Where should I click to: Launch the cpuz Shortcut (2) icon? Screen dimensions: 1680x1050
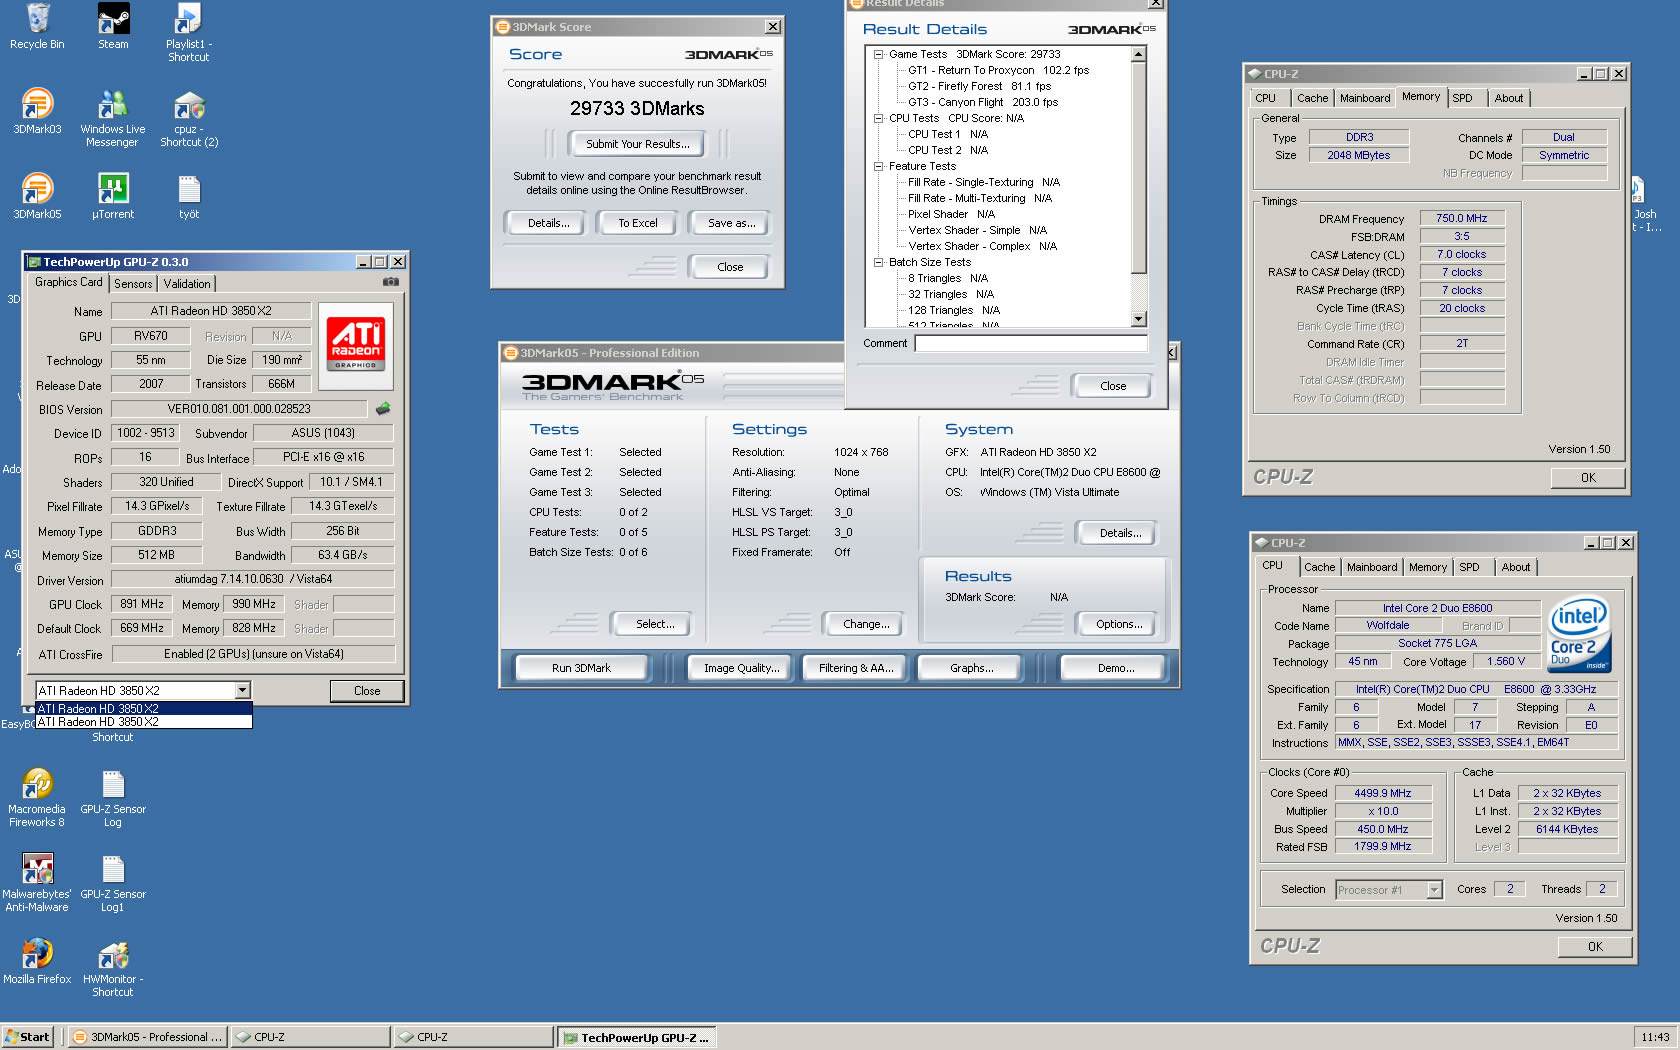click(189, 118)
